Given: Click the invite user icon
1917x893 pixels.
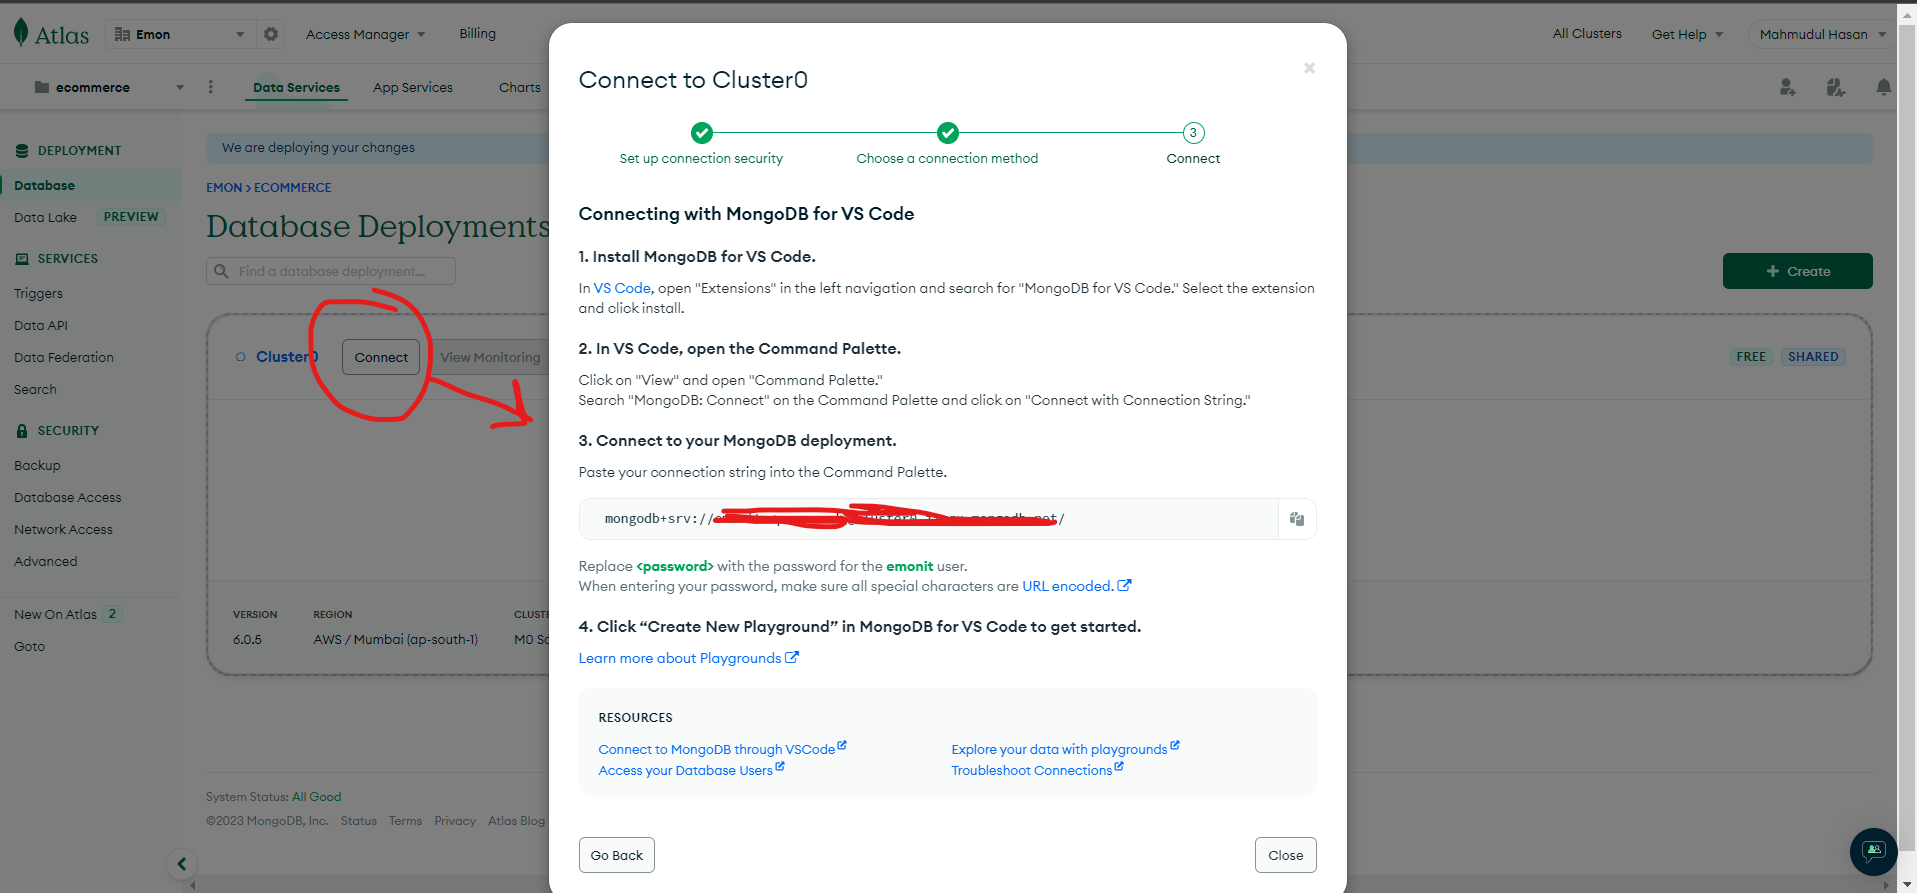Looking at the screenshot, I should (x=1788, y=88).
